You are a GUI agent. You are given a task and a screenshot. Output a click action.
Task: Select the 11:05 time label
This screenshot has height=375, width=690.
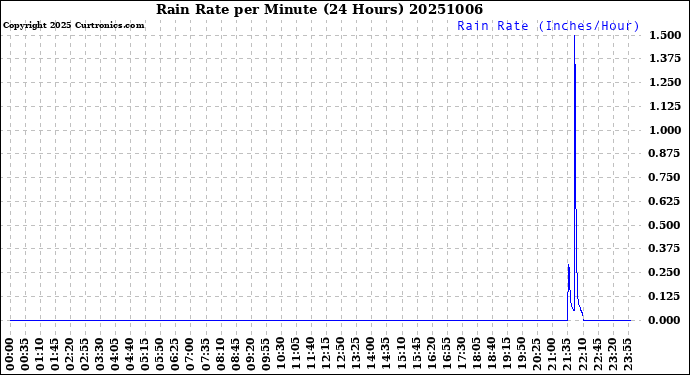pyautogui.click(x=296, y=355)
